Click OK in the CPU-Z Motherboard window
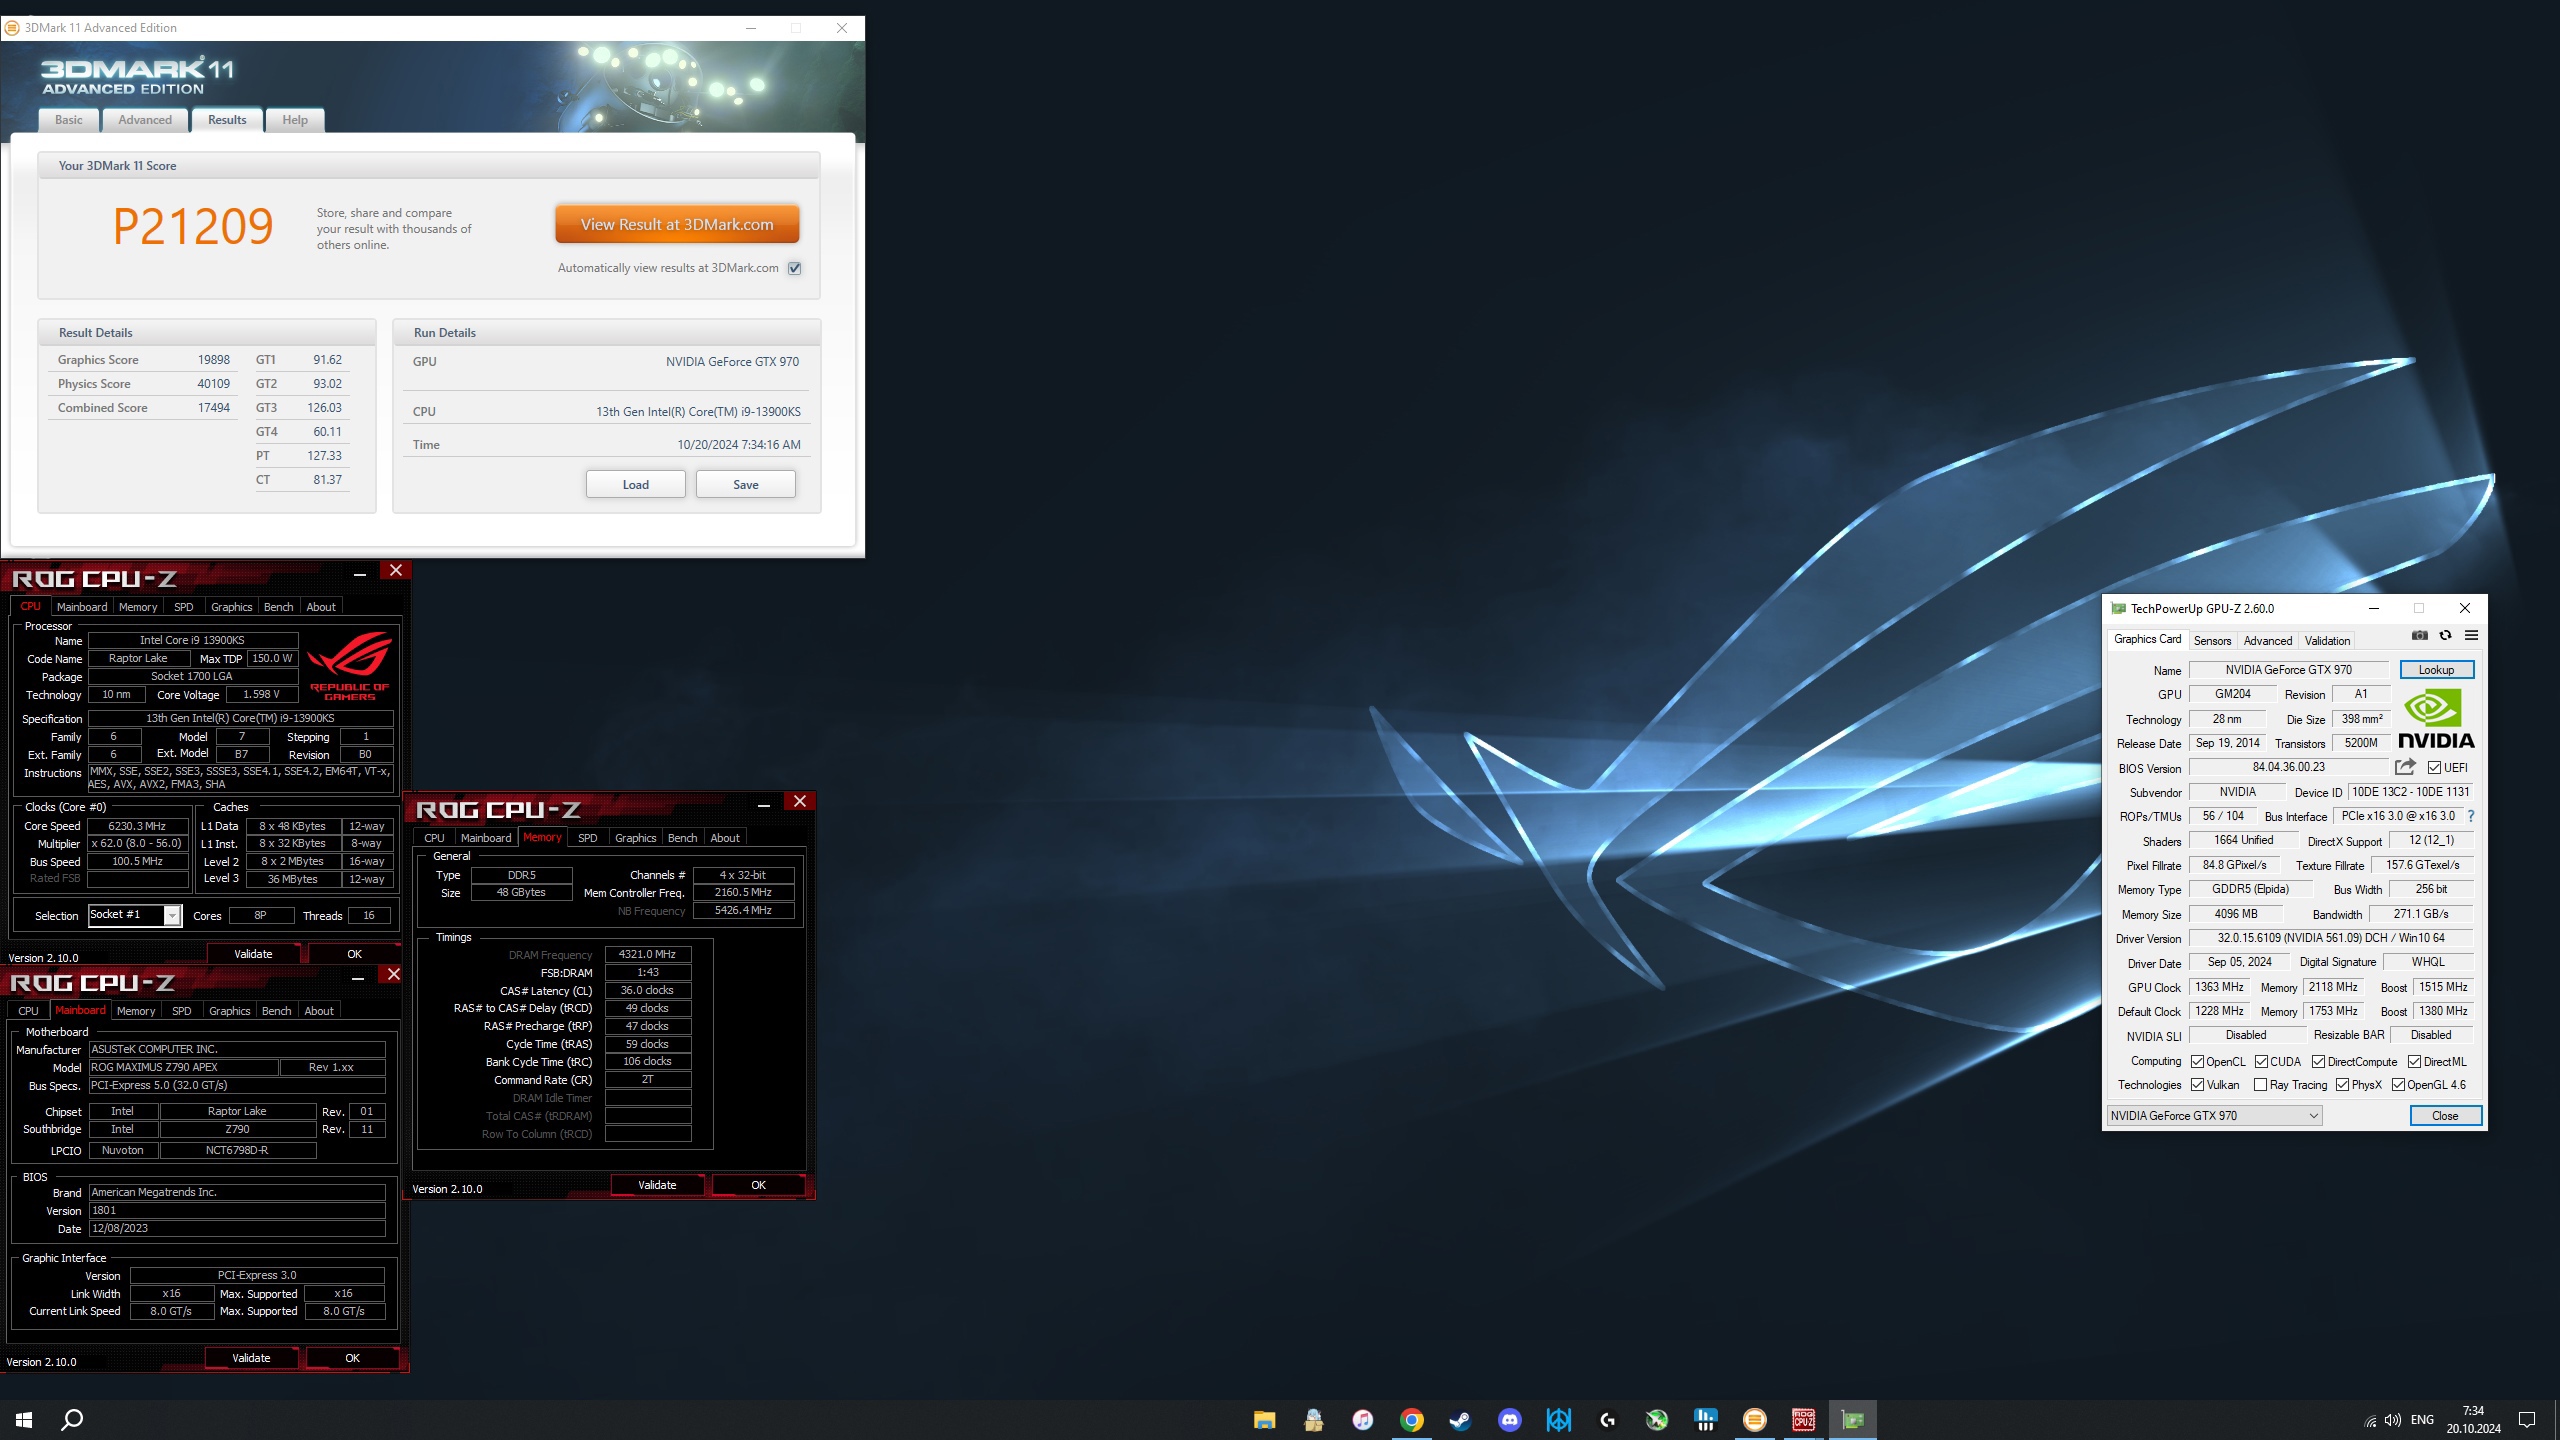Image resolution: width=2560 pixels, height=1440 pixels. (x=352, y=1358)
